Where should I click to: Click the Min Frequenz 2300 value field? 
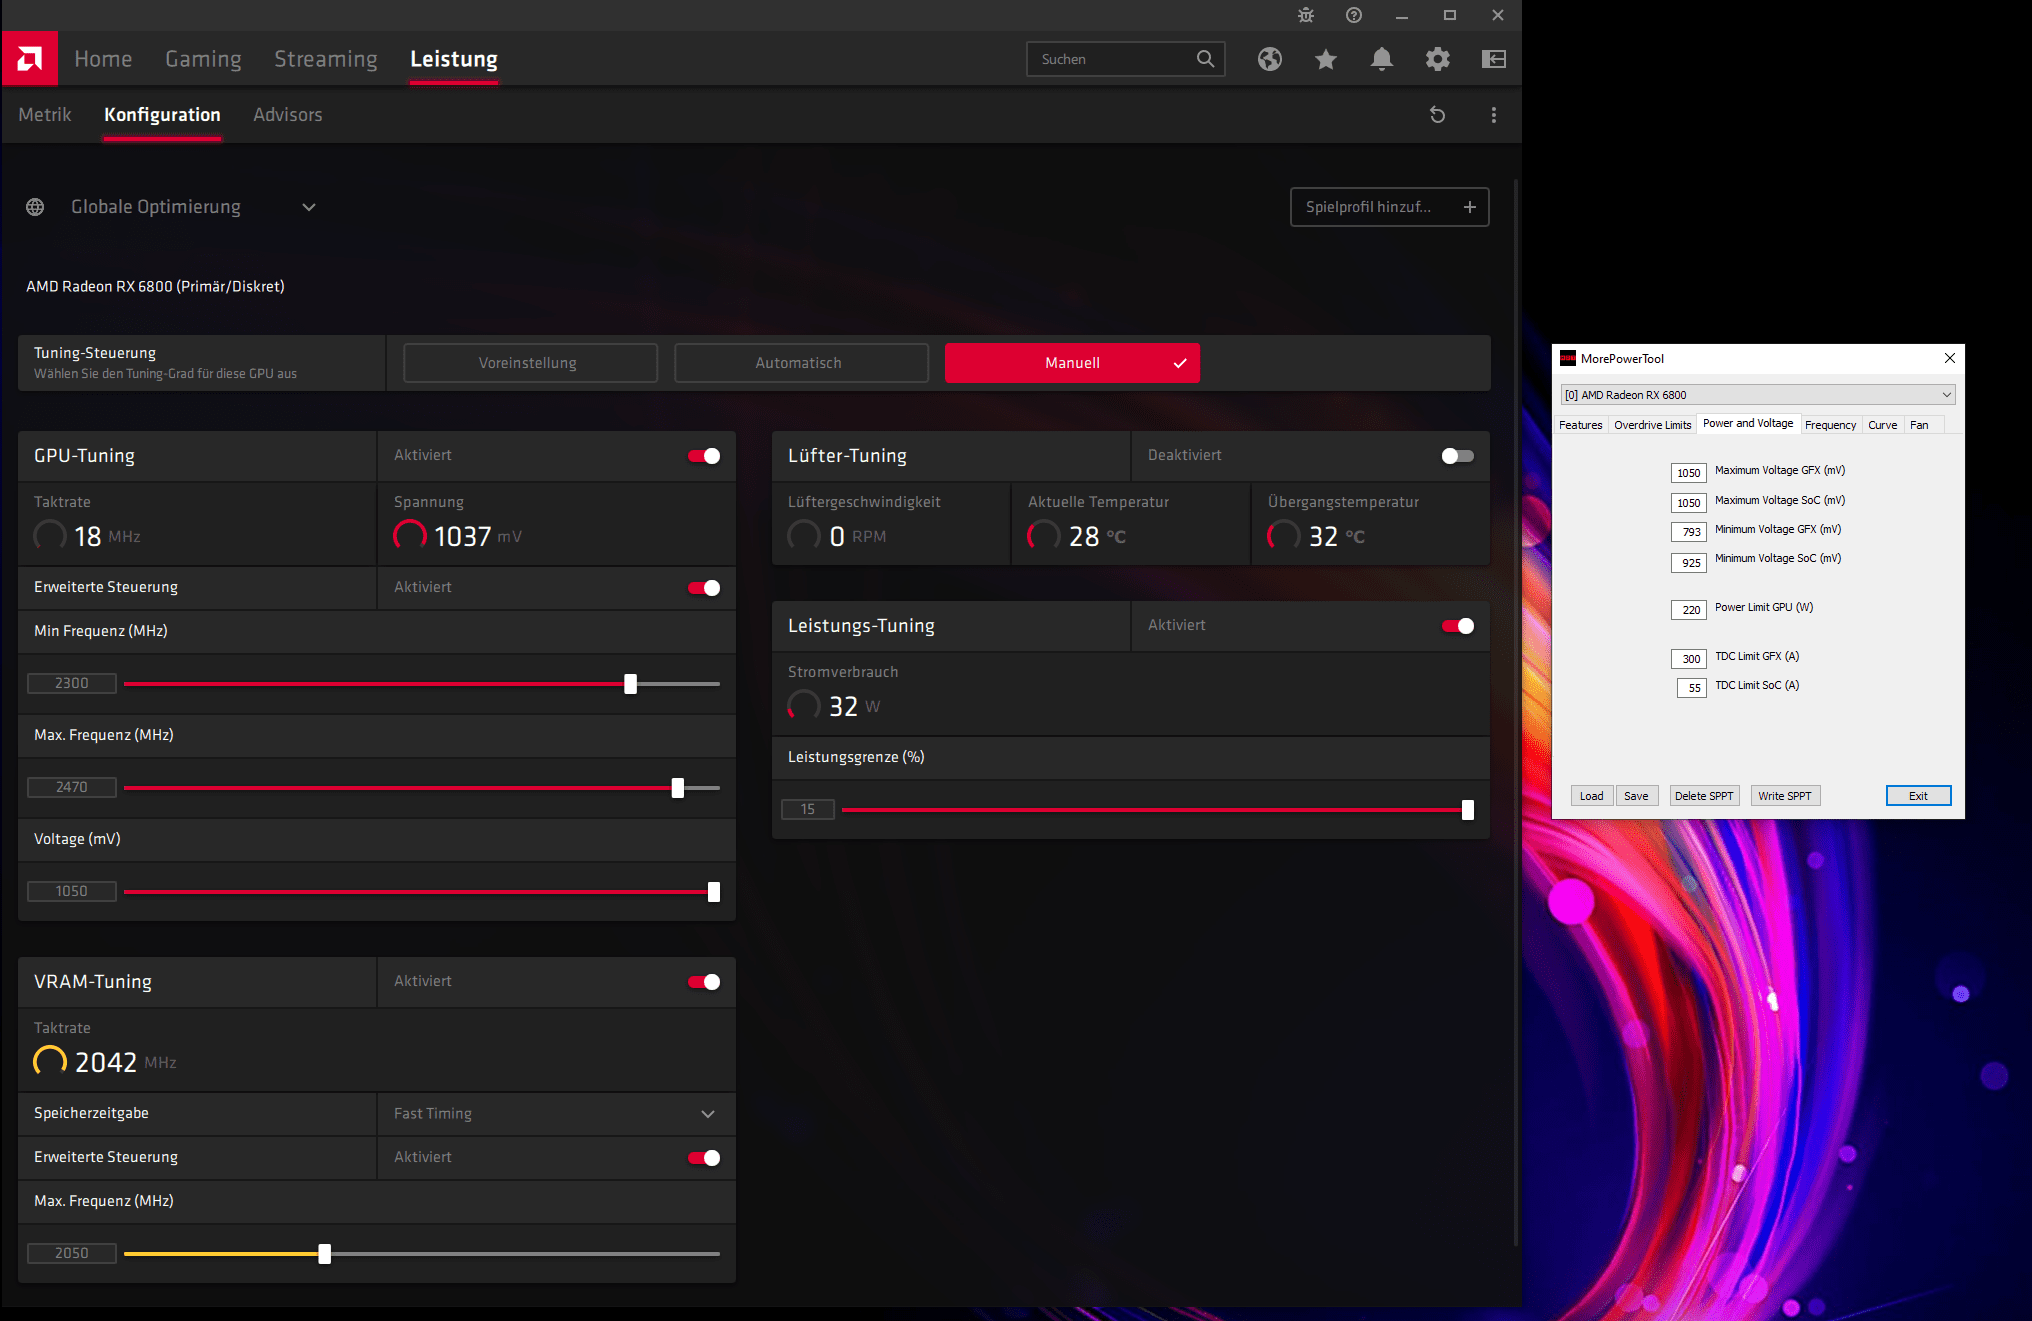coord(72,684)
